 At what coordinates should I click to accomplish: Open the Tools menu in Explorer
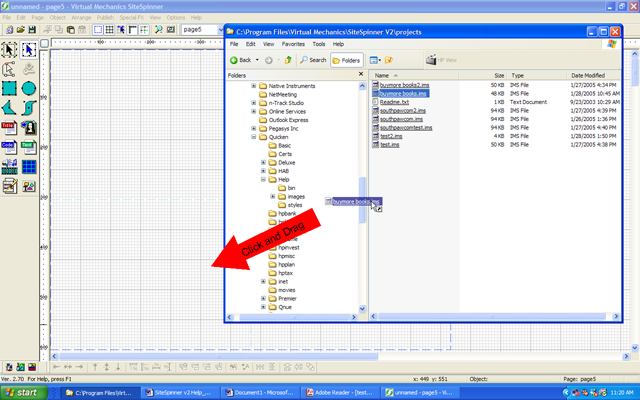coord(318,44)
